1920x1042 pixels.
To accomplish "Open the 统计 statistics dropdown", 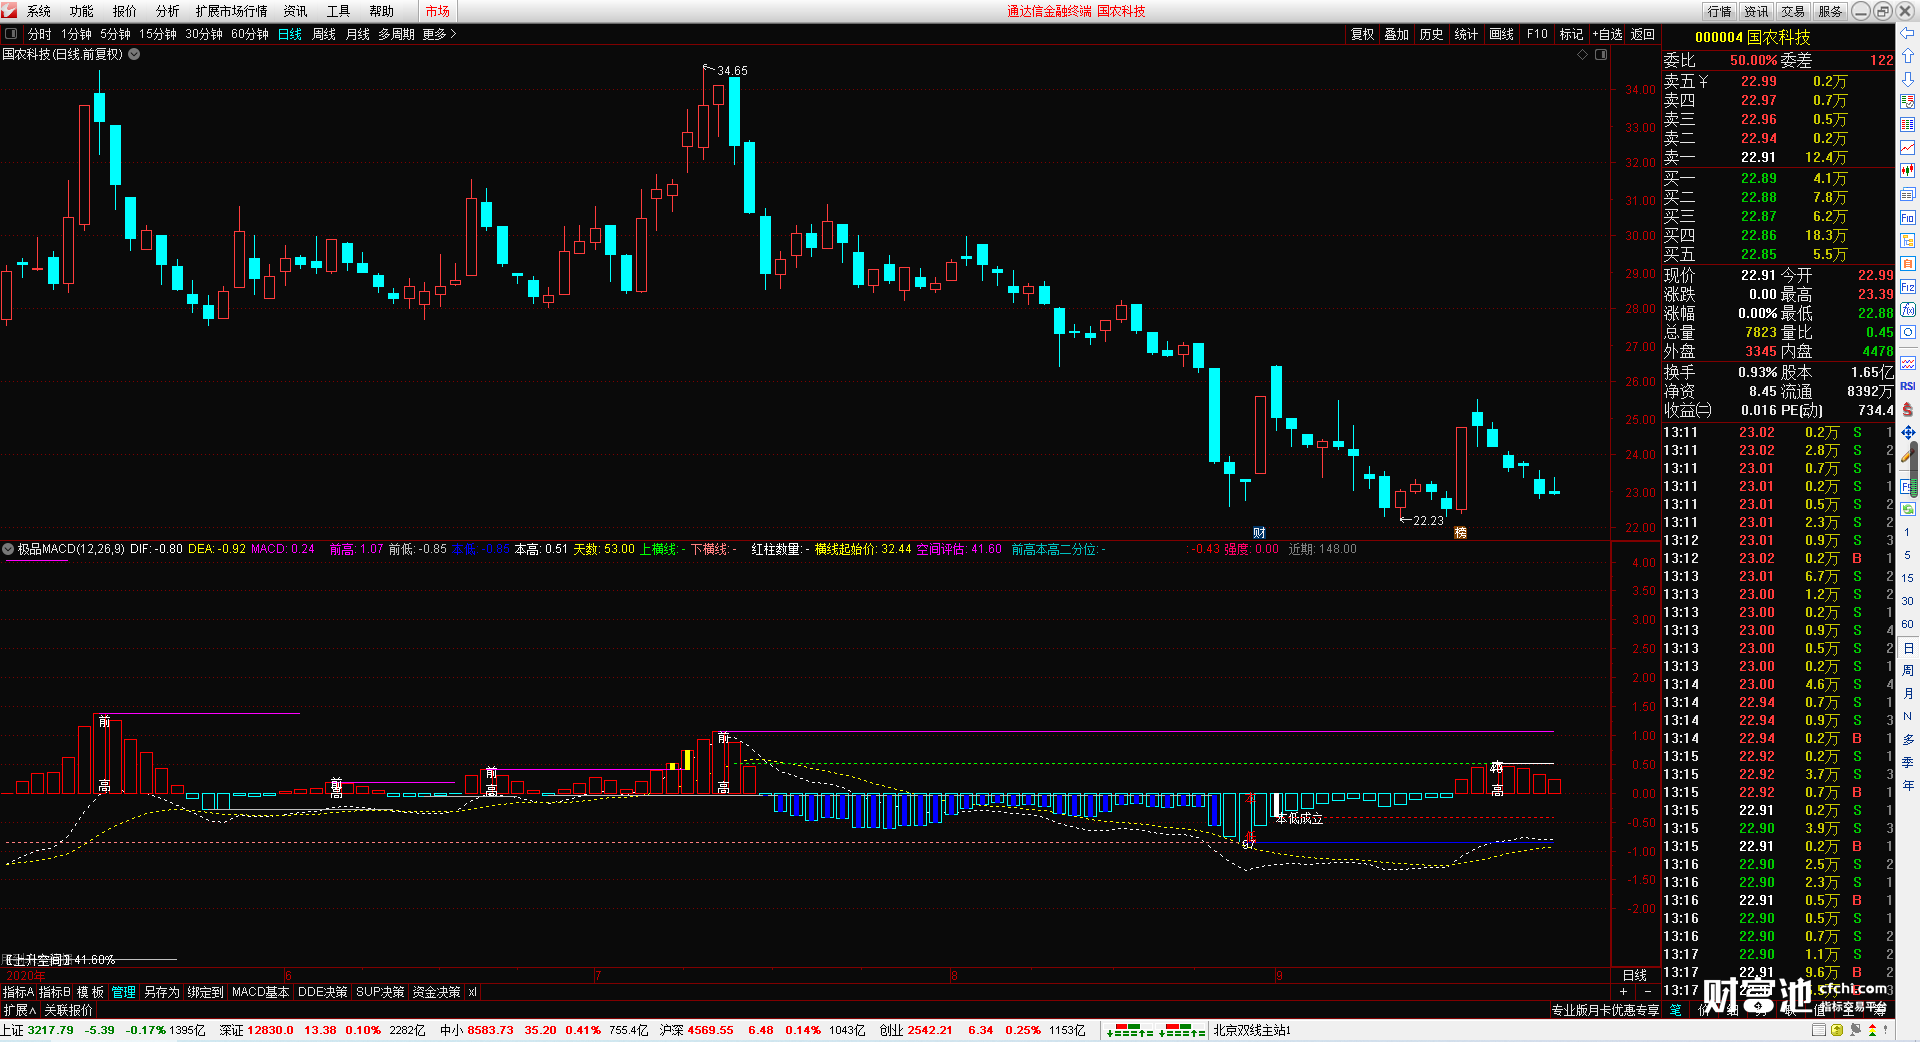I will (x=1466, y=34).
